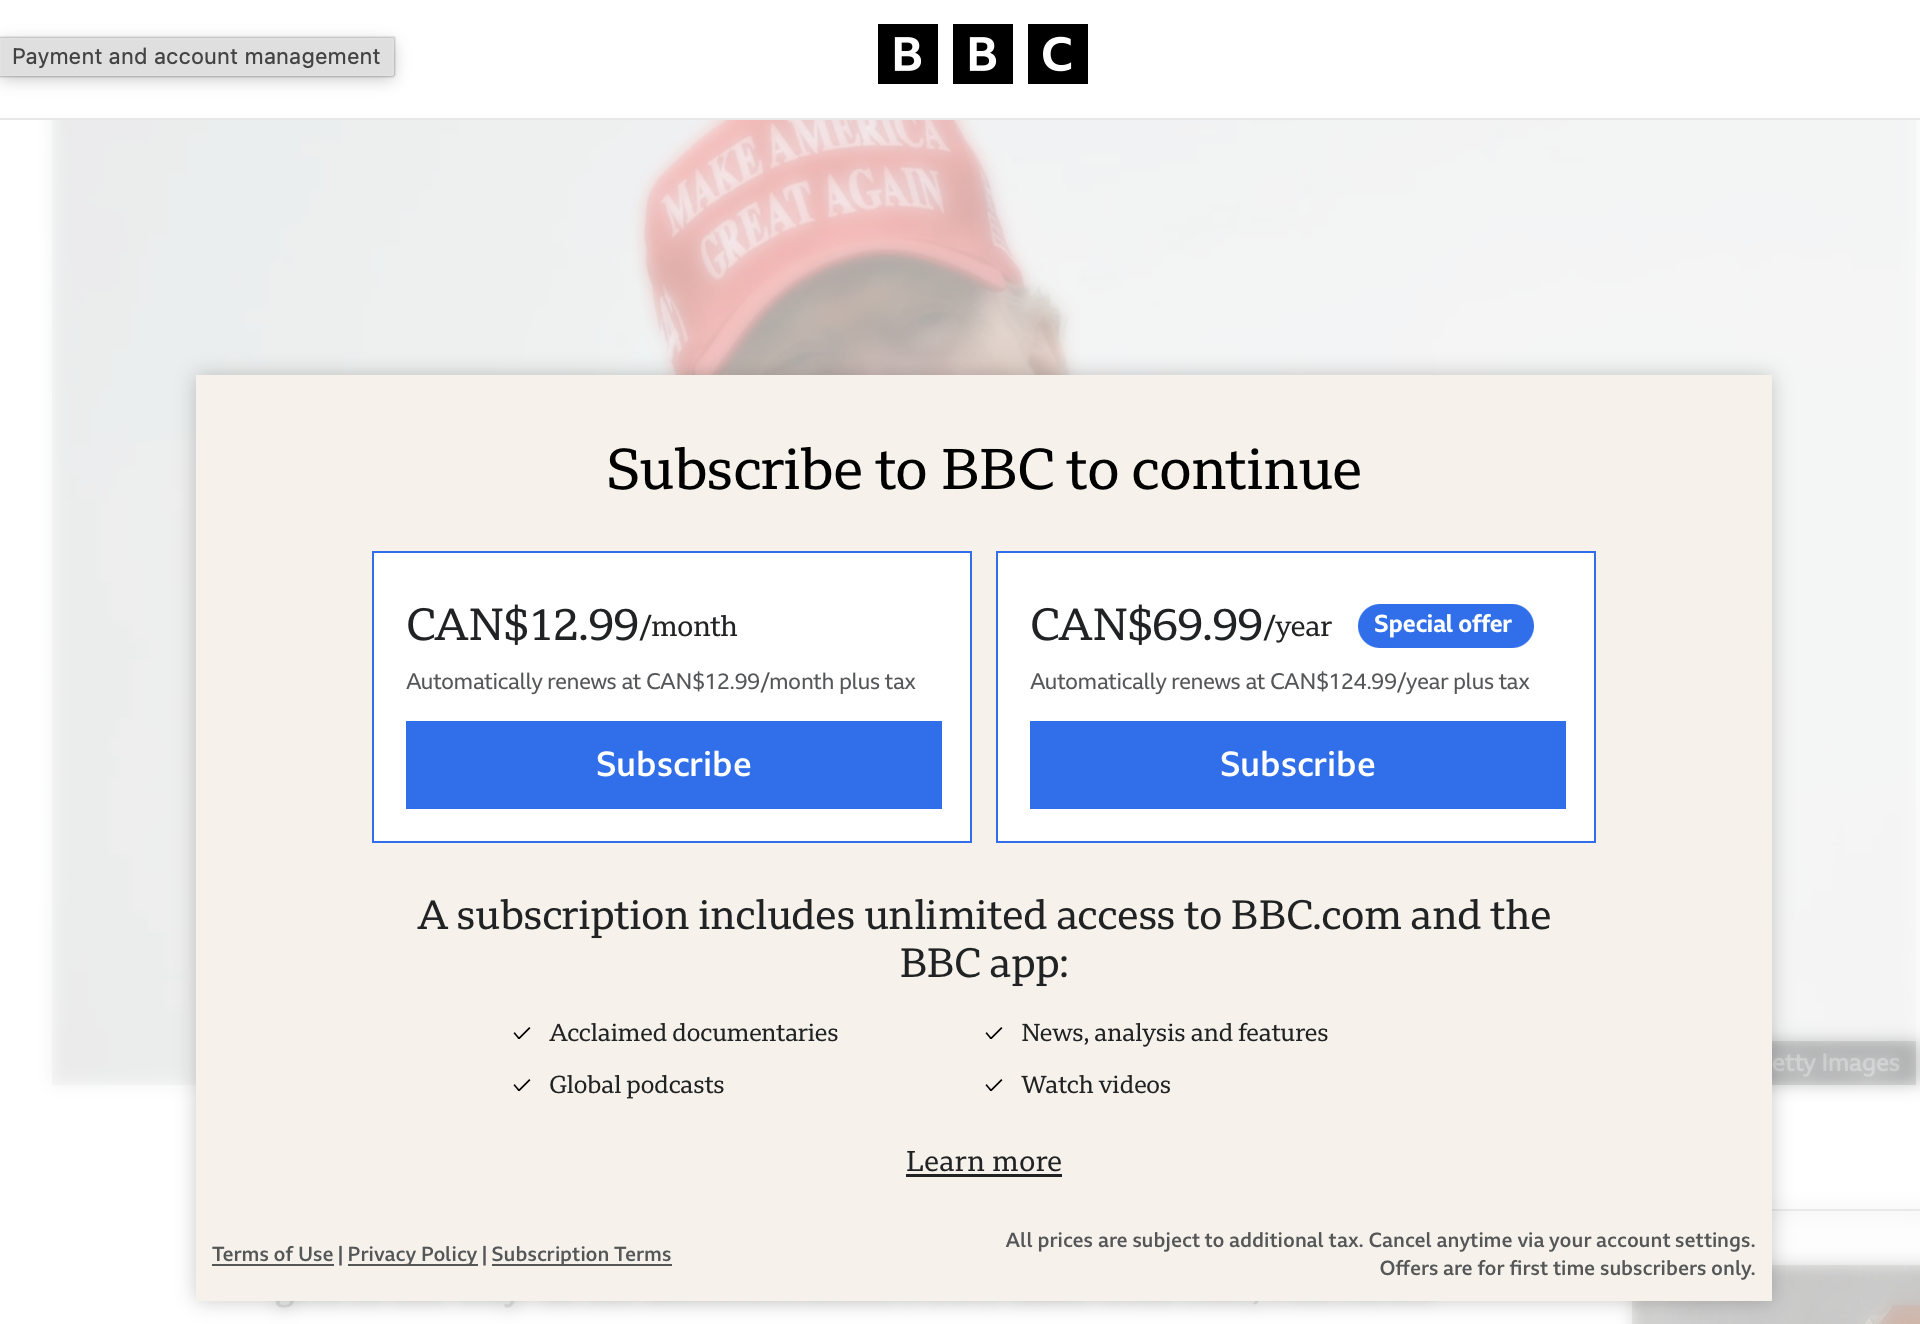Image resolution: width=1920 pixels, height=1324 pixels.
Task: Click the checkmark beside News, analysis and features
Action: coord(994,1033)
